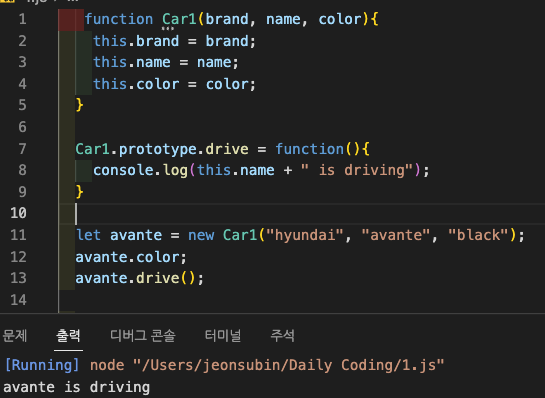Click the 'let' keyword on line 11
The width and height of the screenshot is (545, 398).
(88, 235)
